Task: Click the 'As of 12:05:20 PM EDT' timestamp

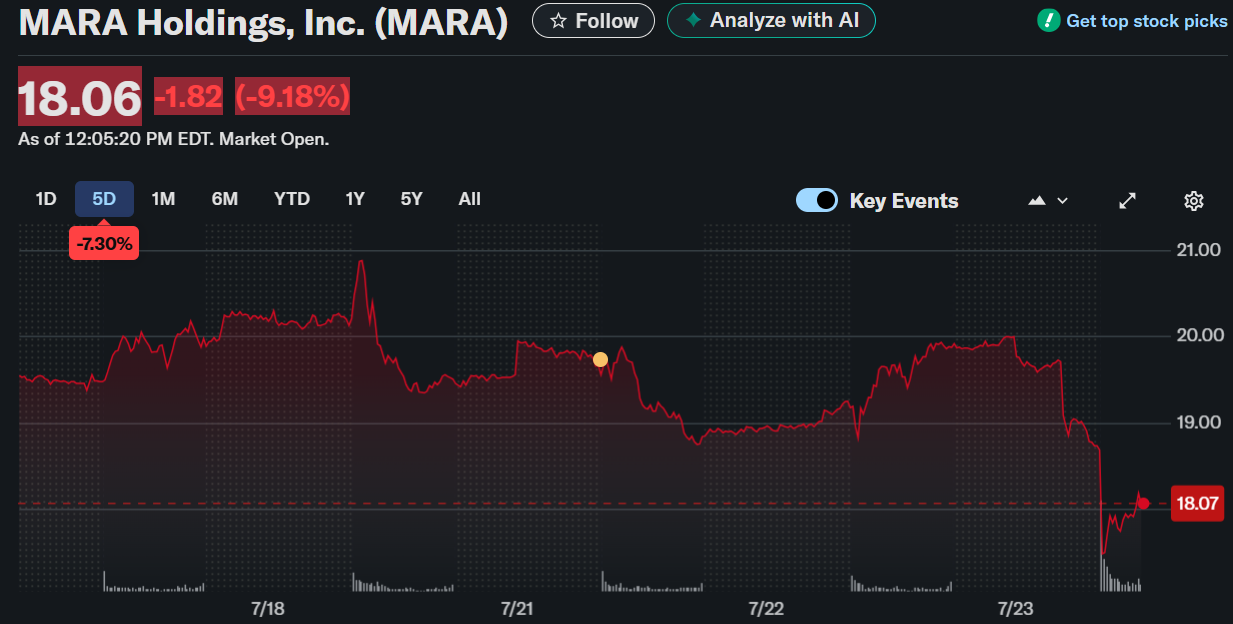Action: pos(173,139)
